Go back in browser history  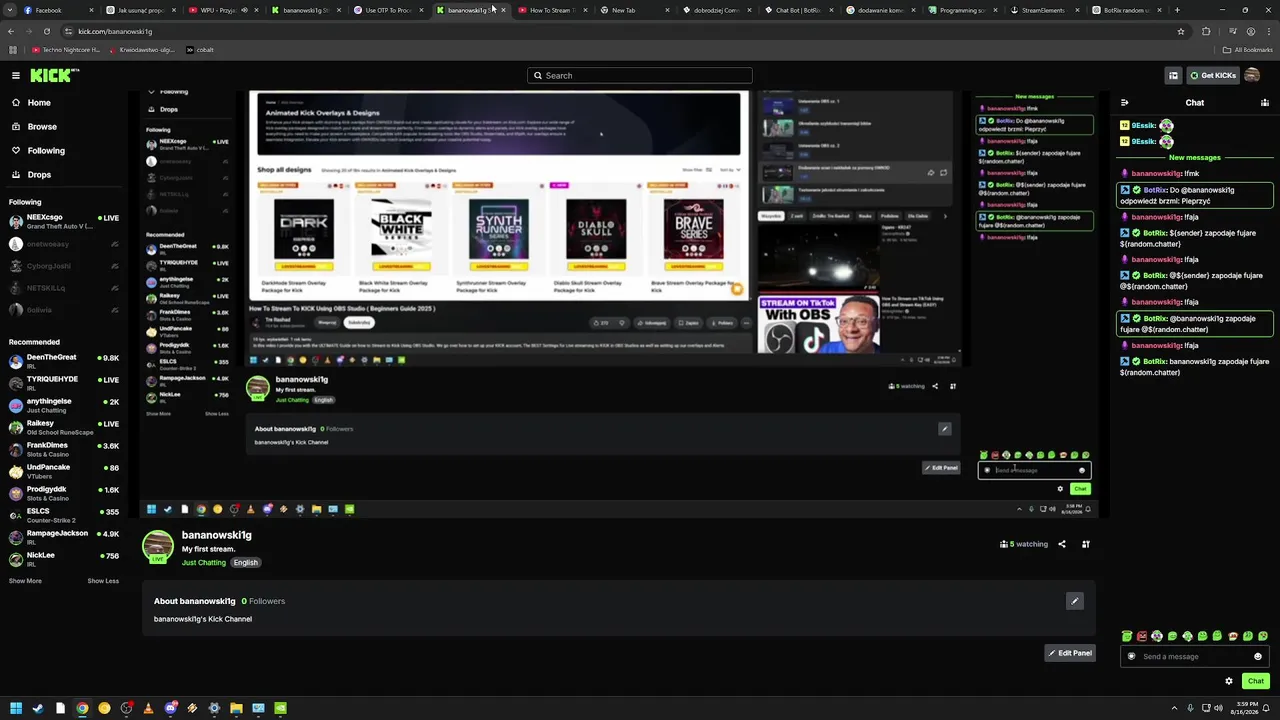coord(11,31)
